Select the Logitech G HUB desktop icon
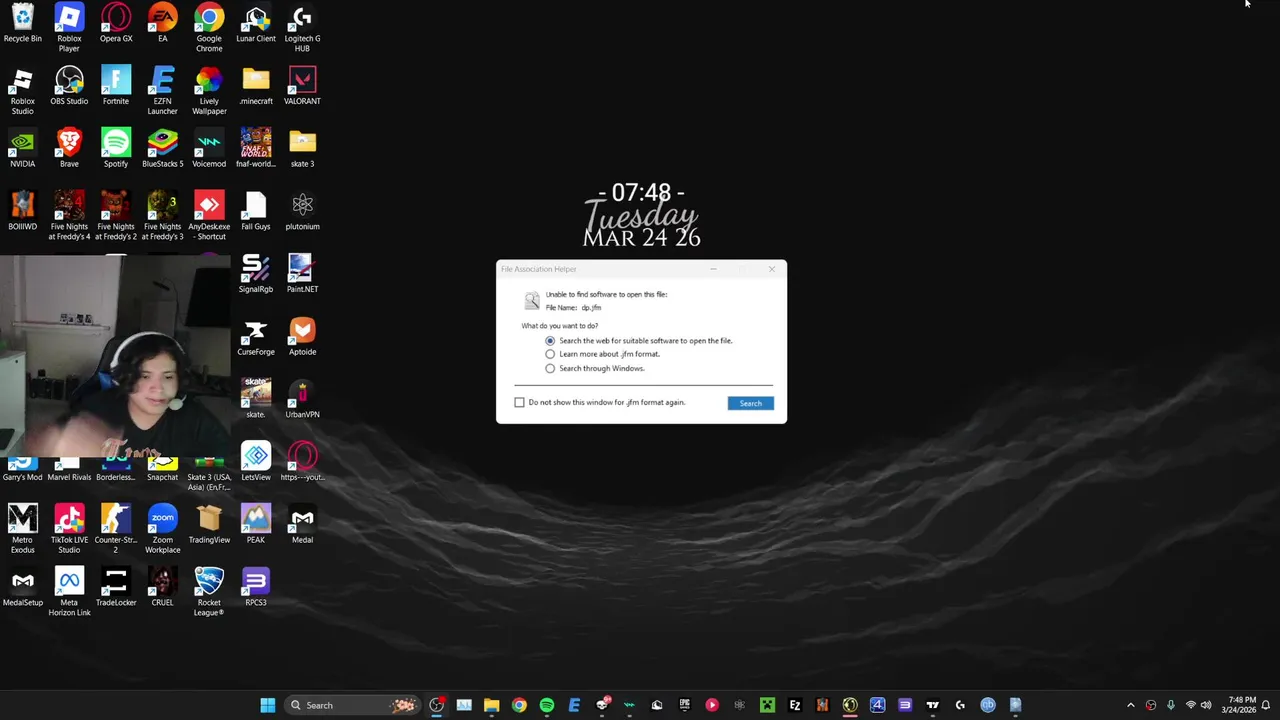Image resolution: width=1280 pixels, height=720 pixels. pos(302,28)
